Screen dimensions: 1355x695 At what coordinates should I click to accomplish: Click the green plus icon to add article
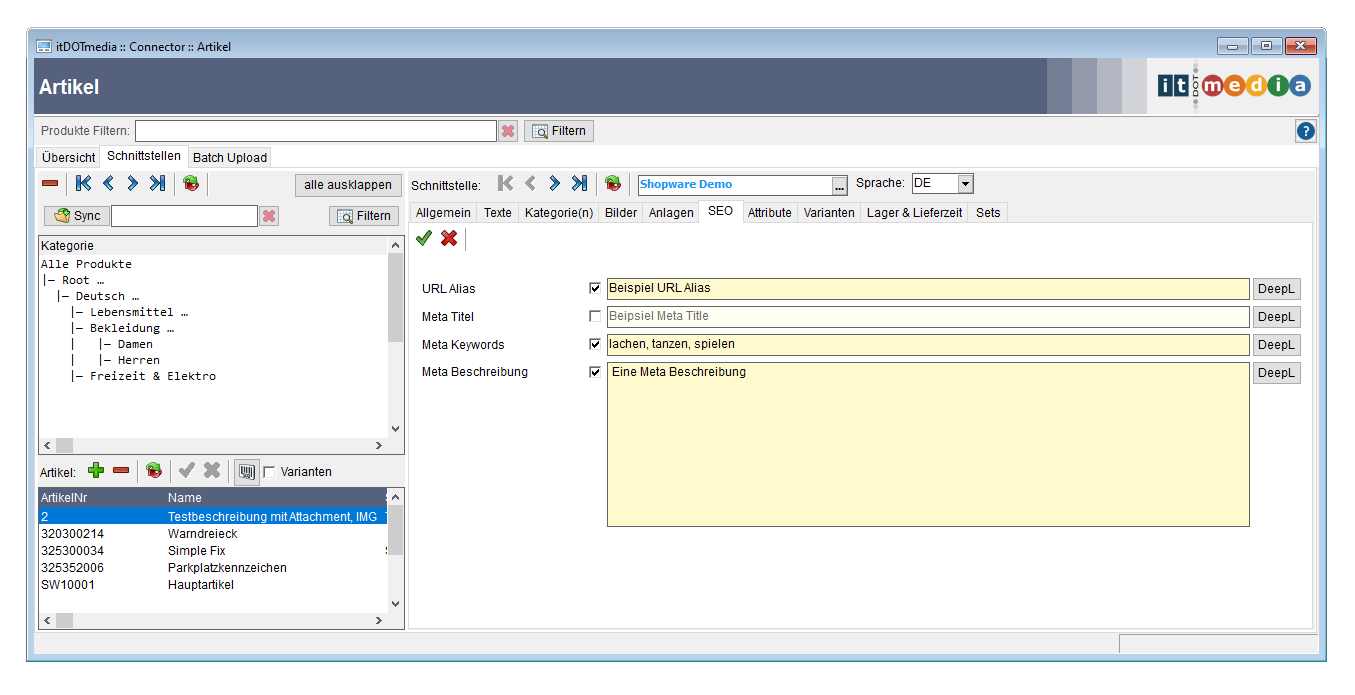(96, 470)
